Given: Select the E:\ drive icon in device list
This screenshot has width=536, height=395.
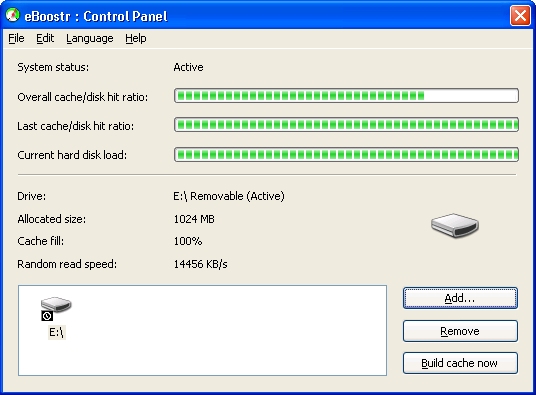Looking at the screenshot, I should coord(56,305).
